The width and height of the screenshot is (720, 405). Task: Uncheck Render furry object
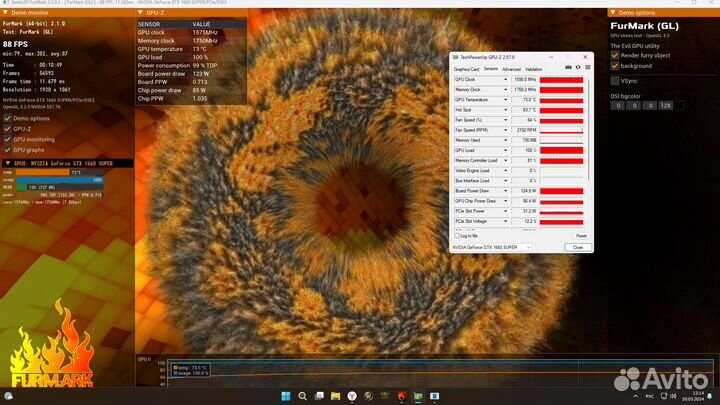tap(615, 56)
